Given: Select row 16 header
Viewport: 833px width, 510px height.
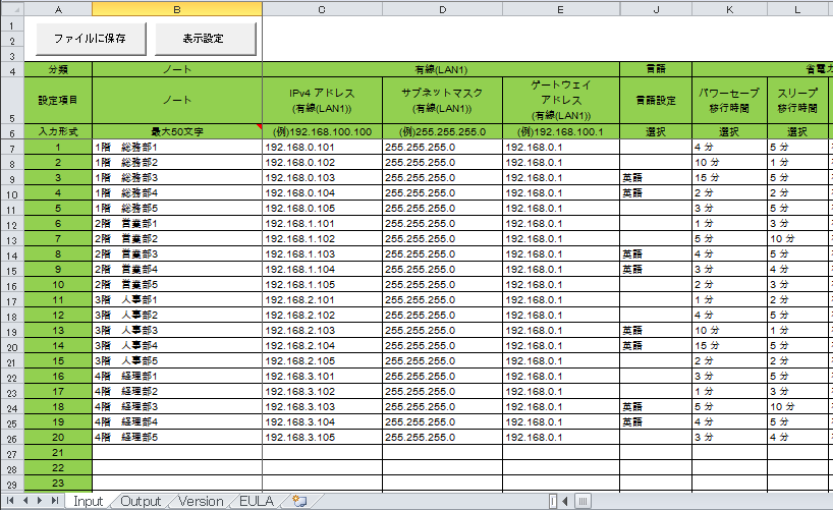Looking at the screenshot, I should pos(12,286).
